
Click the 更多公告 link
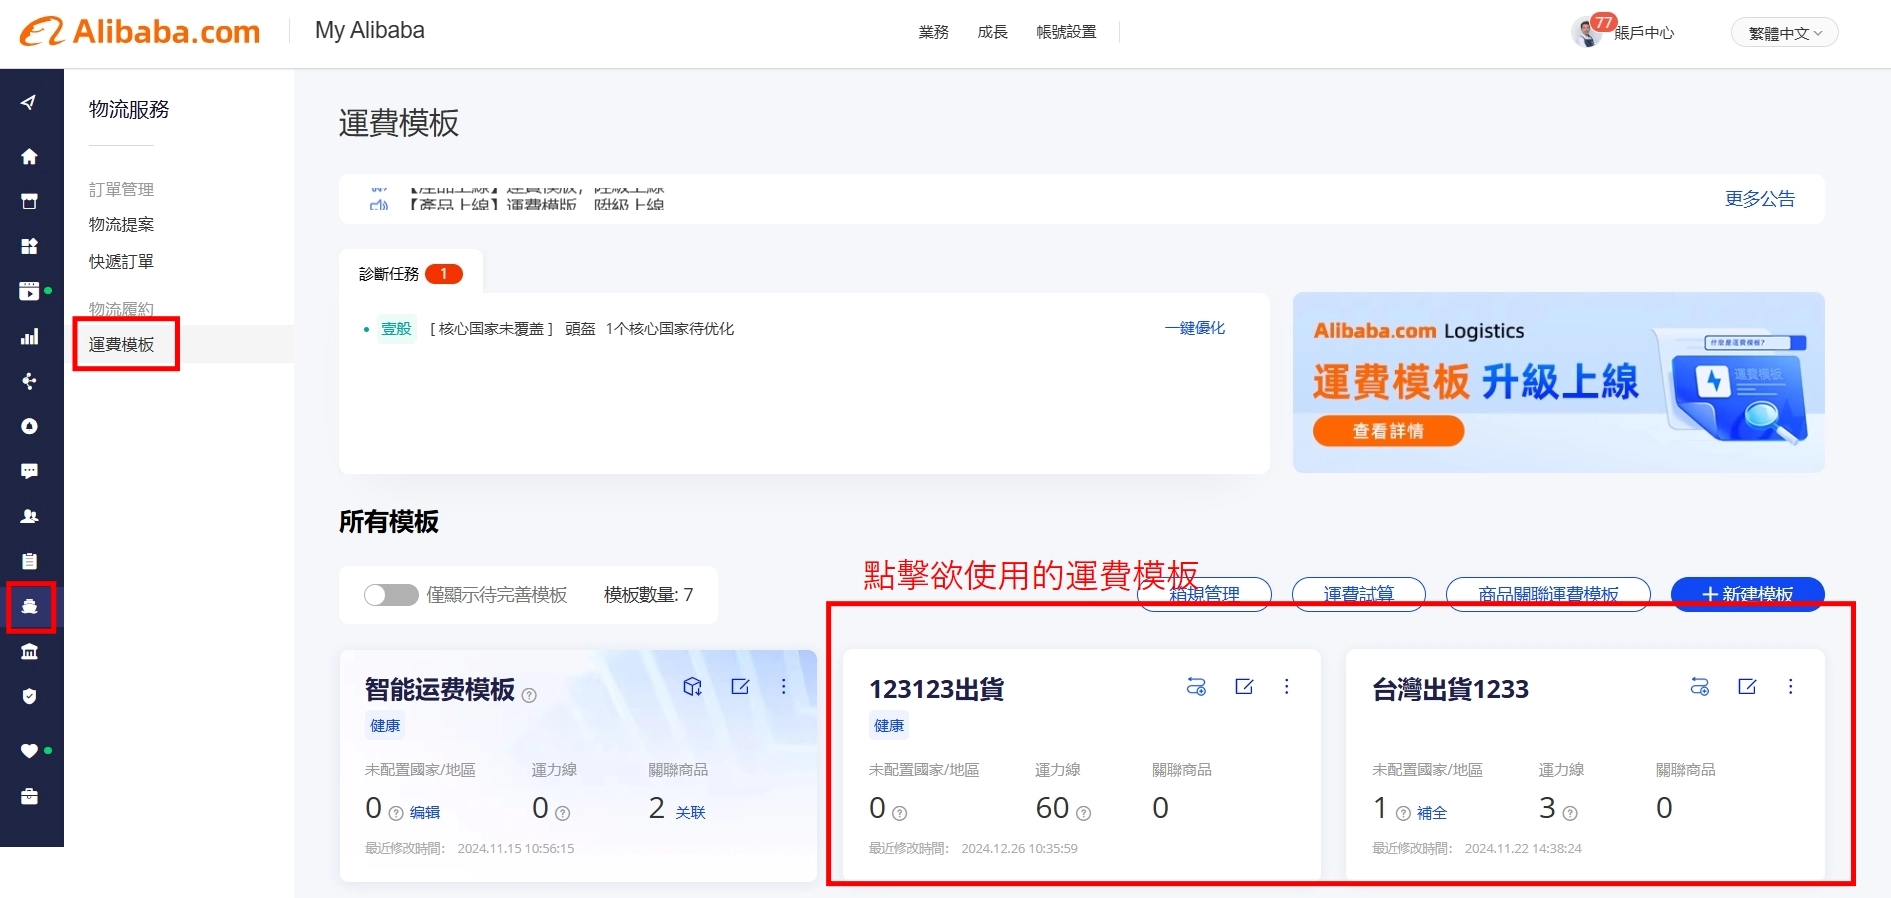pyautogui.click(x=1760, y=198)
